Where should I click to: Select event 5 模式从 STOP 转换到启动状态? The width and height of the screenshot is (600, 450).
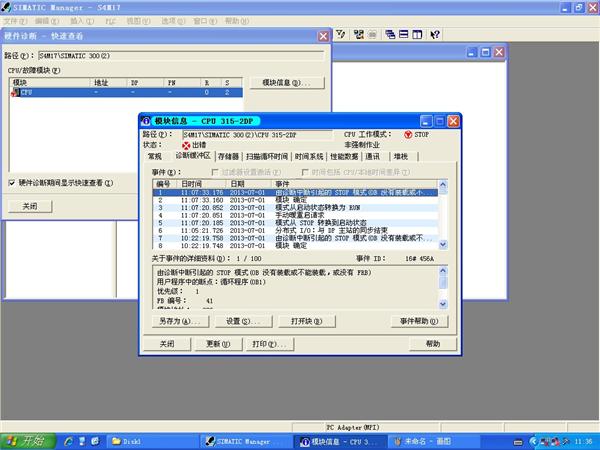pyautogui.click(x=295, y=223)
